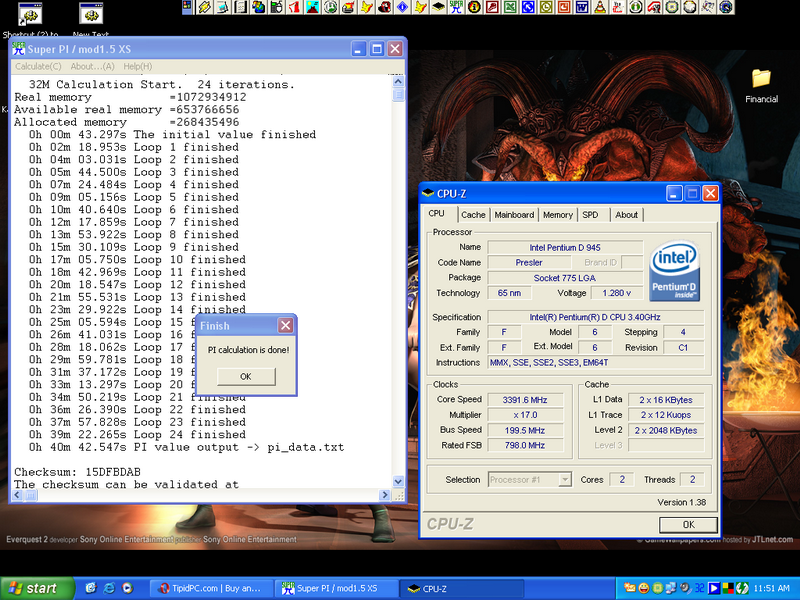Switch to the SPD tab
800x600 pixels.
click(x=590, y=215)
